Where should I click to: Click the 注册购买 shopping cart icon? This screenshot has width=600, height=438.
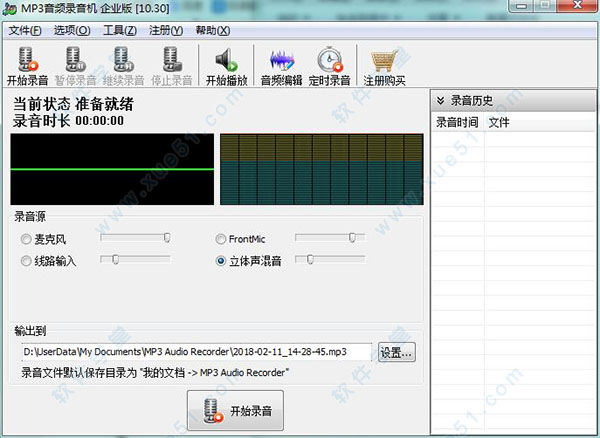tap(384, 60)
